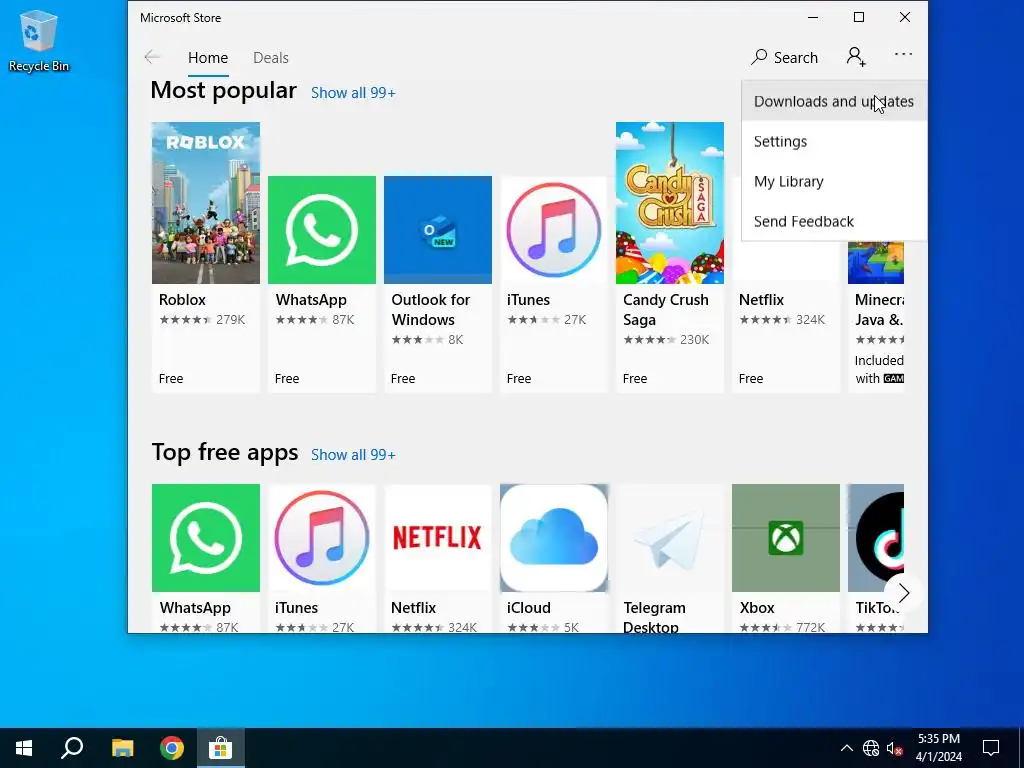The height and width of the screenshot is (768, 1024).
Task: Open the iCloud app icon
Action: [554, 537]
